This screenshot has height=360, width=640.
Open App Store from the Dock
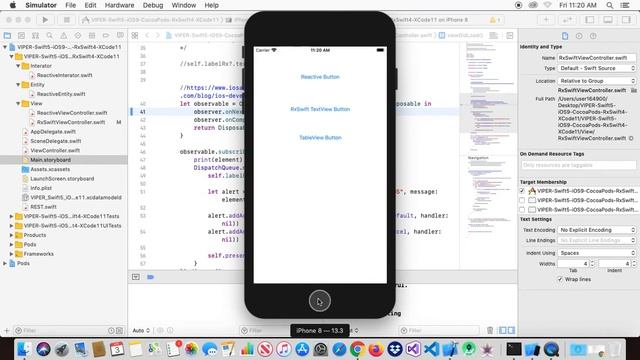(x=302, y=349)
